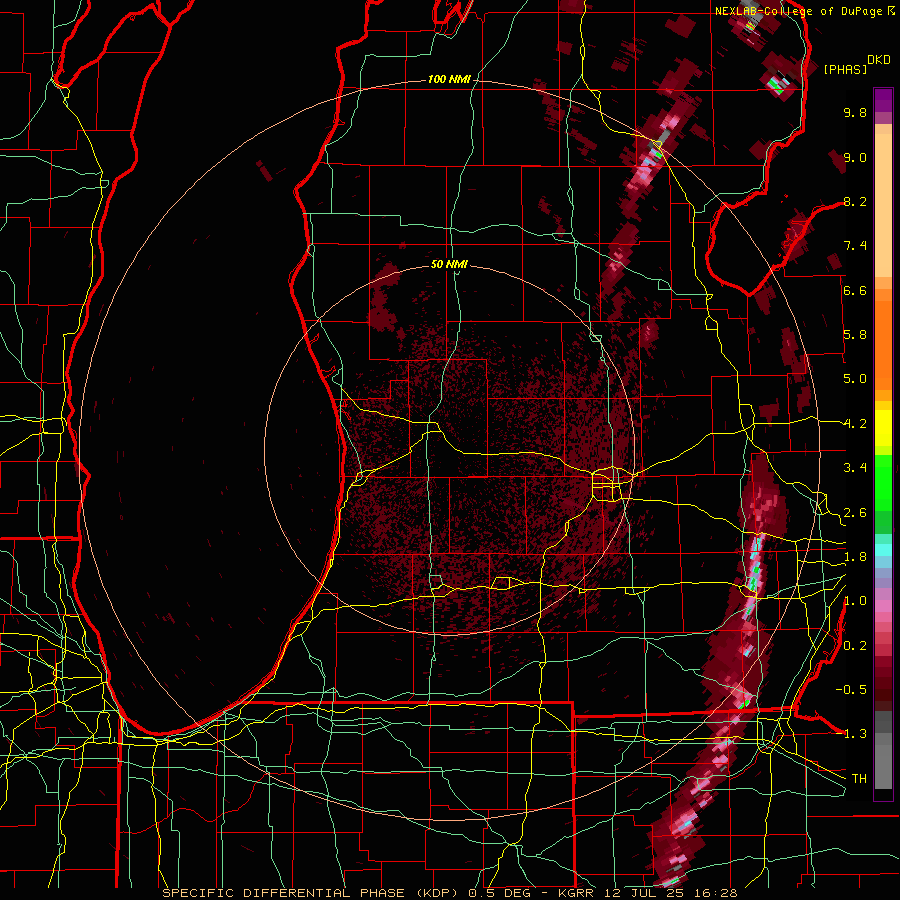Select the 3.4 scale label
900x900 pixels.
point(855,468)
